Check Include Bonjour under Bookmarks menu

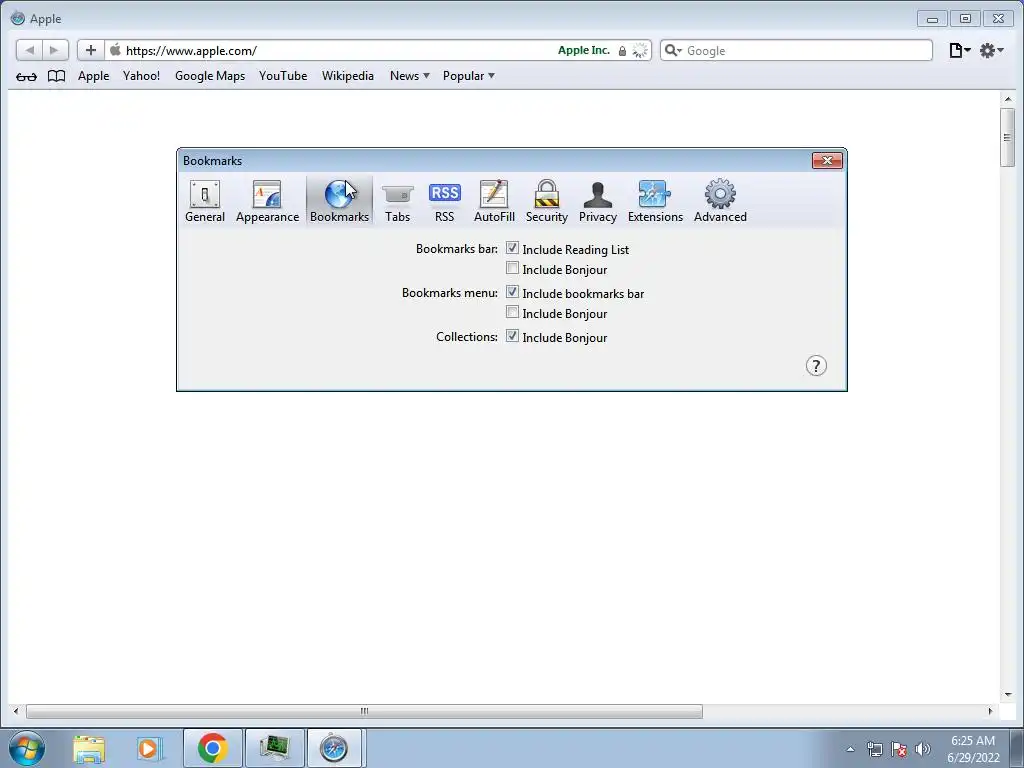[513, 312]
